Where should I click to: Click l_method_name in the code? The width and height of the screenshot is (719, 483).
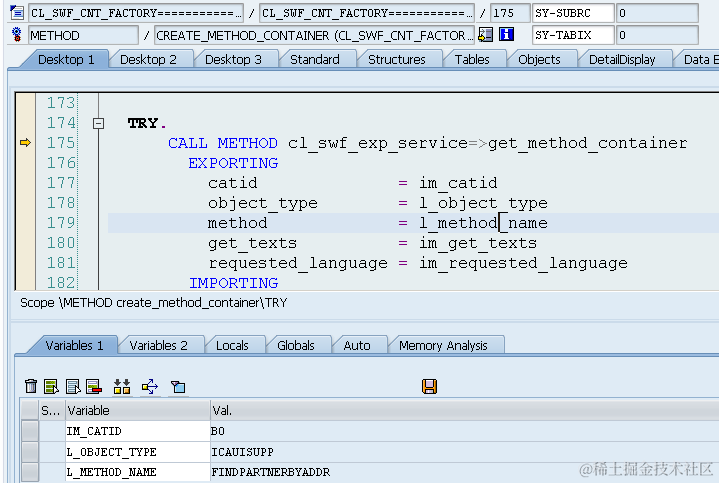tap(483, 223)
